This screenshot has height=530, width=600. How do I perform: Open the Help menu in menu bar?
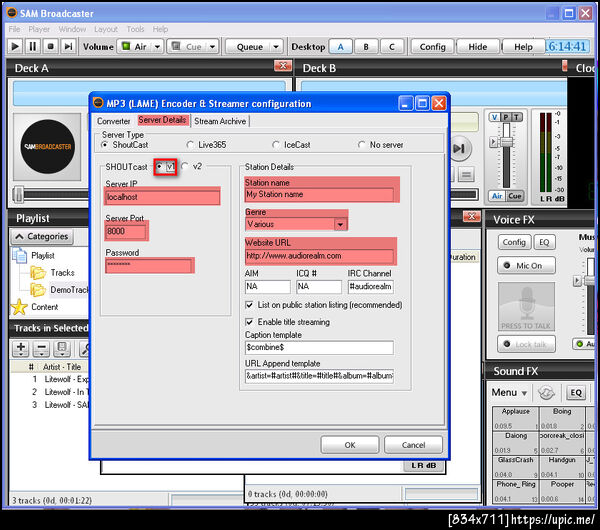click(x=160, y=29)
